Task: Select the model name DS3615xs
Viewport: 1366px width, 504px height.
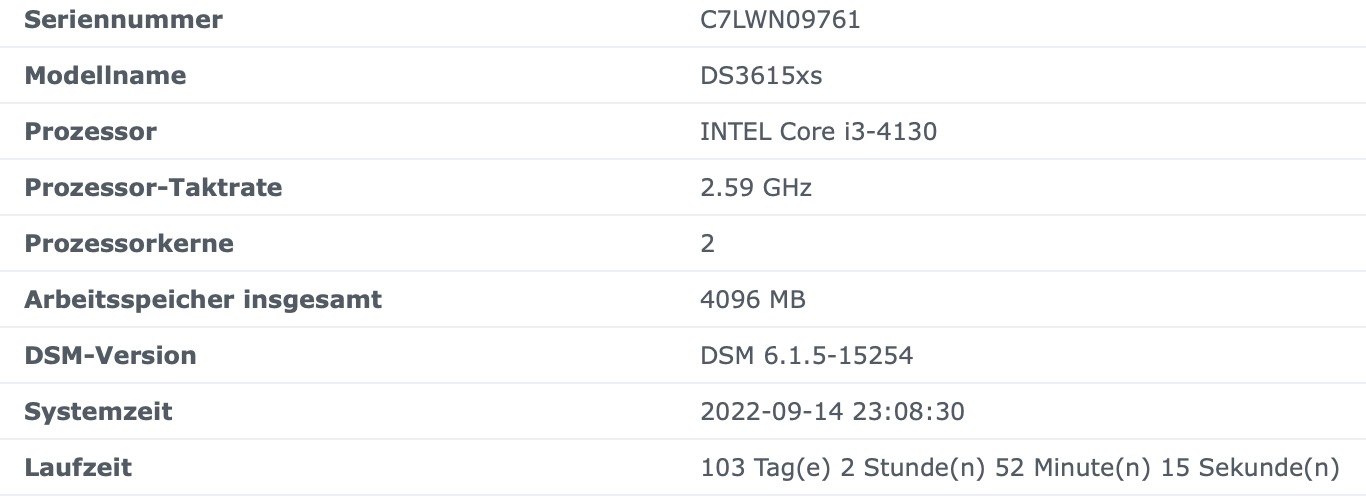Action: tap(761, 75)
